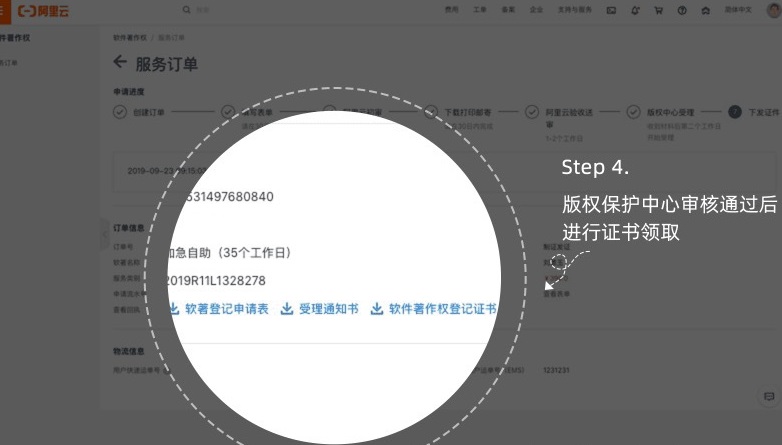
Task: Open the notification bell in the header
Action: tap(635, 10)
